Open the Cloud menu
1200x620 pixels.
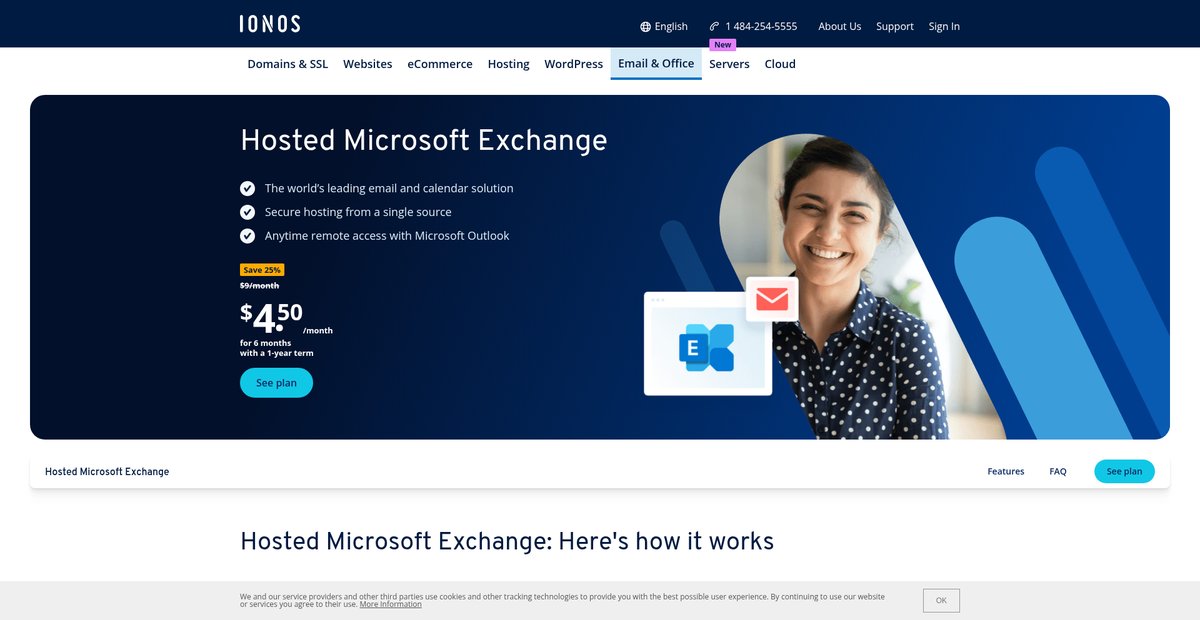coord(780,64)
